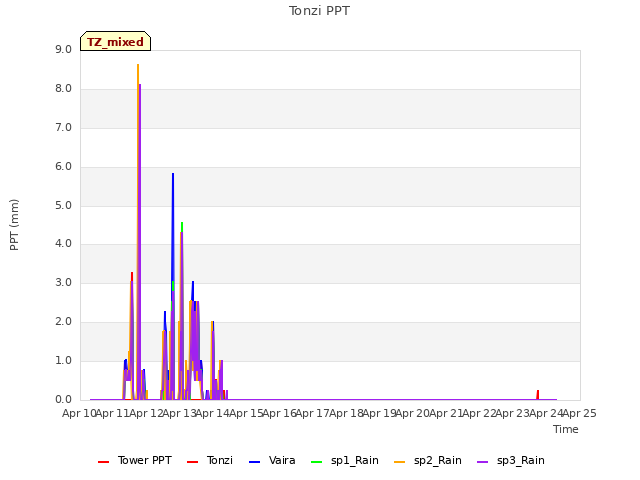Click the PPT (mm) y-axis label

click(x=14, y=224)
